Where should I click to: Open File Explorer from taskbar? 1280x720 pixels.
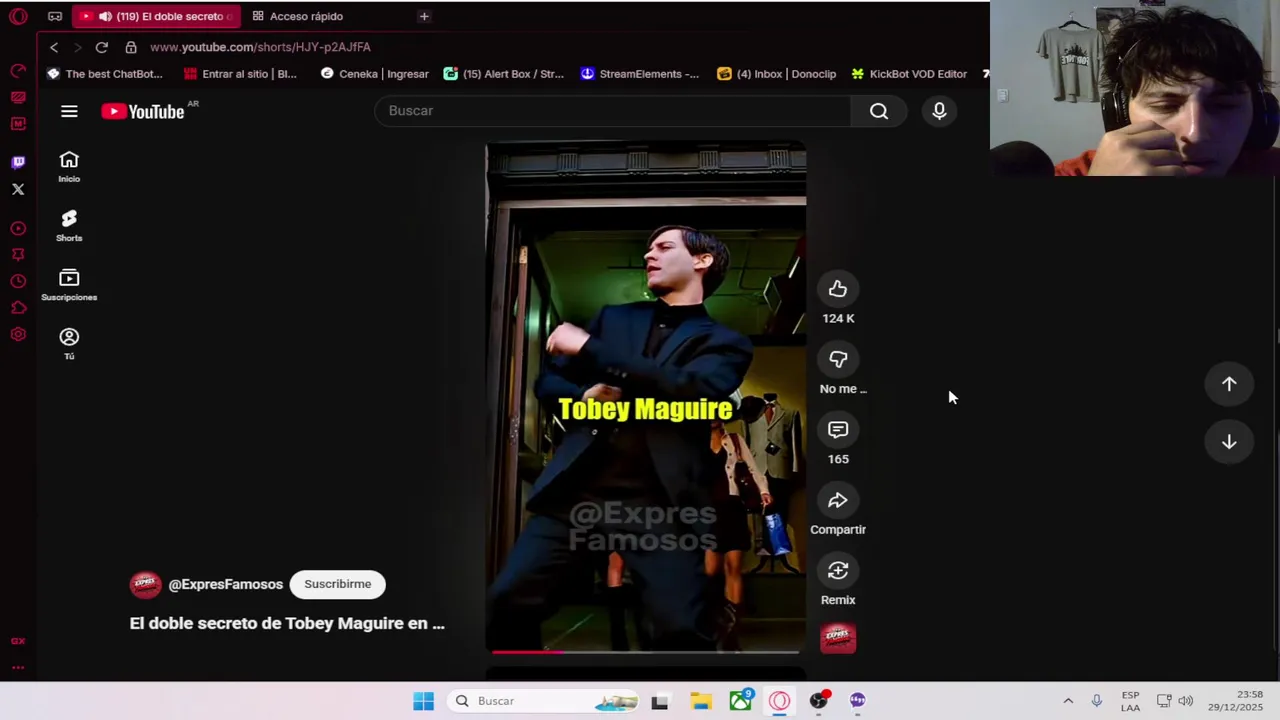click(x=700, y=701)
